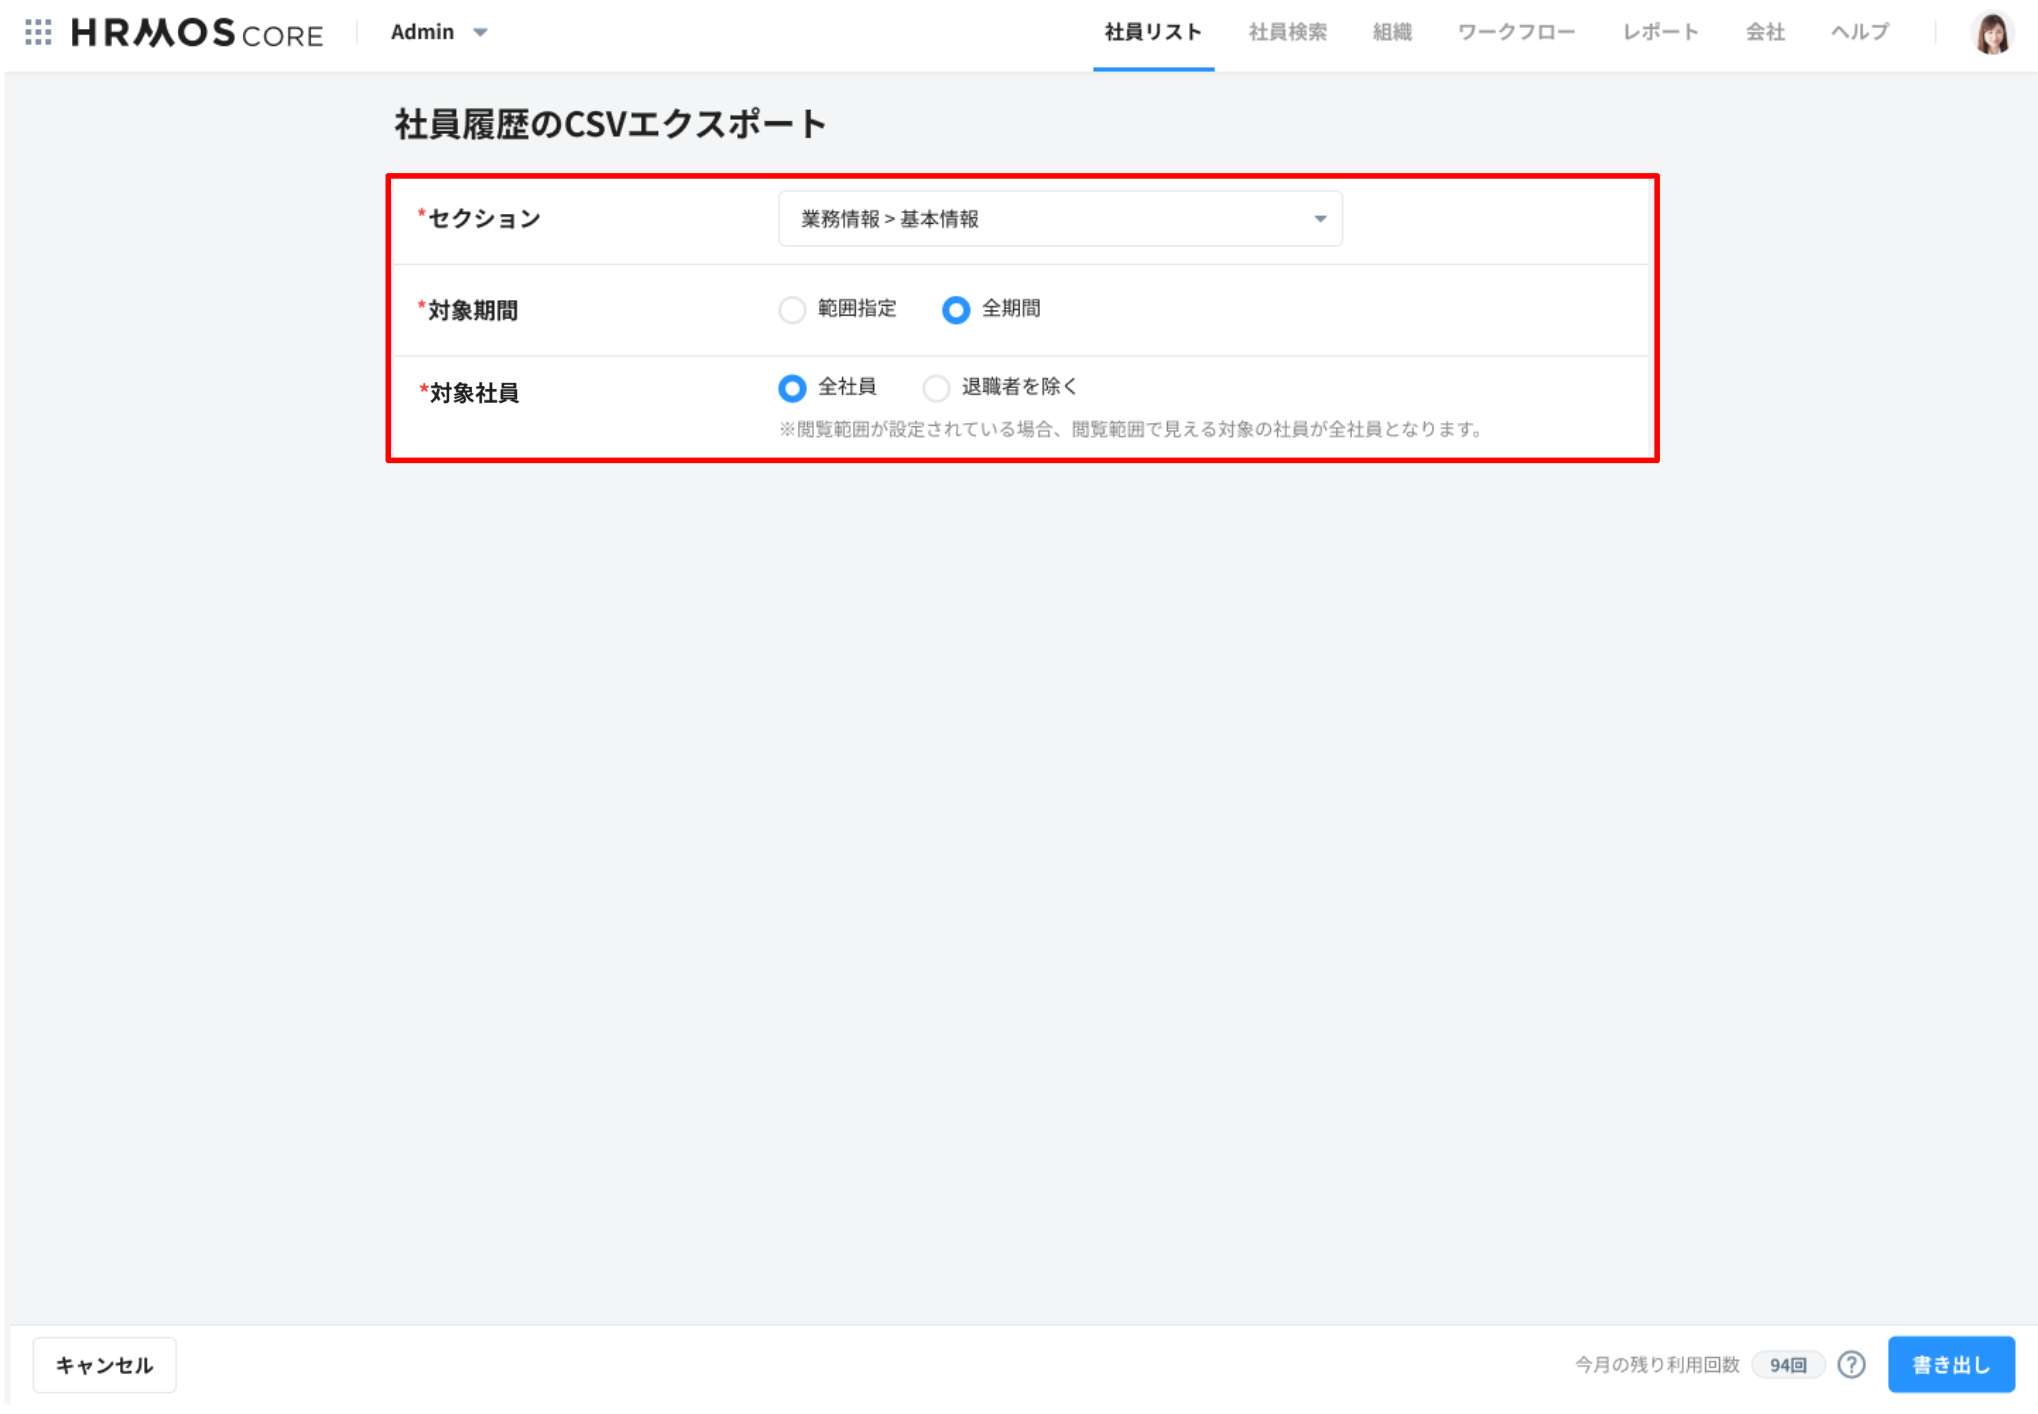The height and width of the screenshot is (1414, 2038).
Task: Click the キャンセル button
Action: pos(104,1365)
